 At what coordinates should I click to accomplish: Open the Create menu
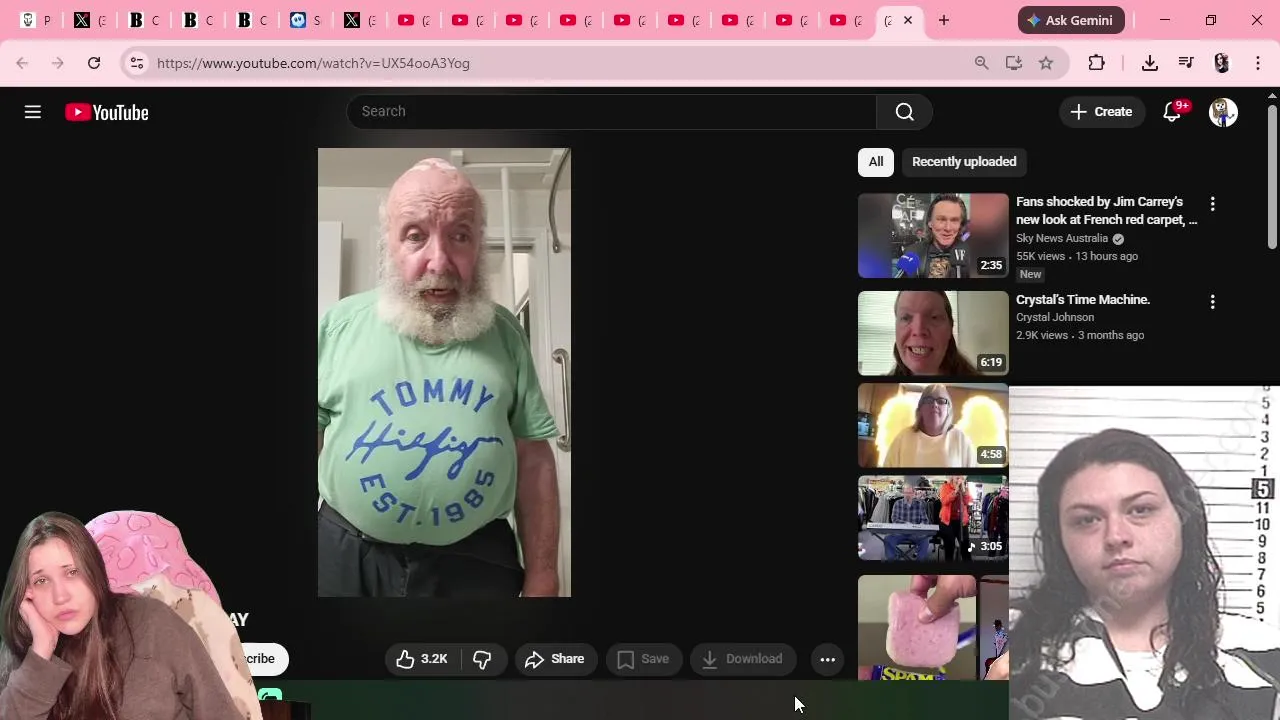1101,112
